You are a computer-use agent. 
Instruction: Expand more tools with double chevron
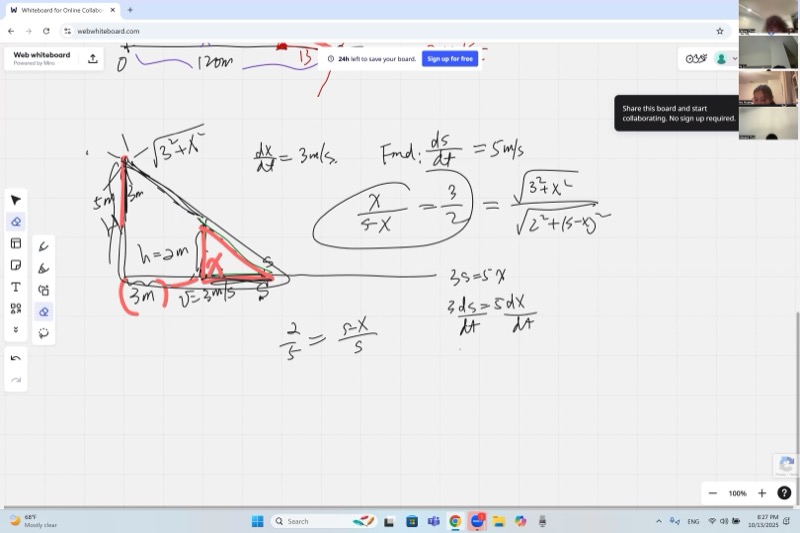click(x=16, y=329)
